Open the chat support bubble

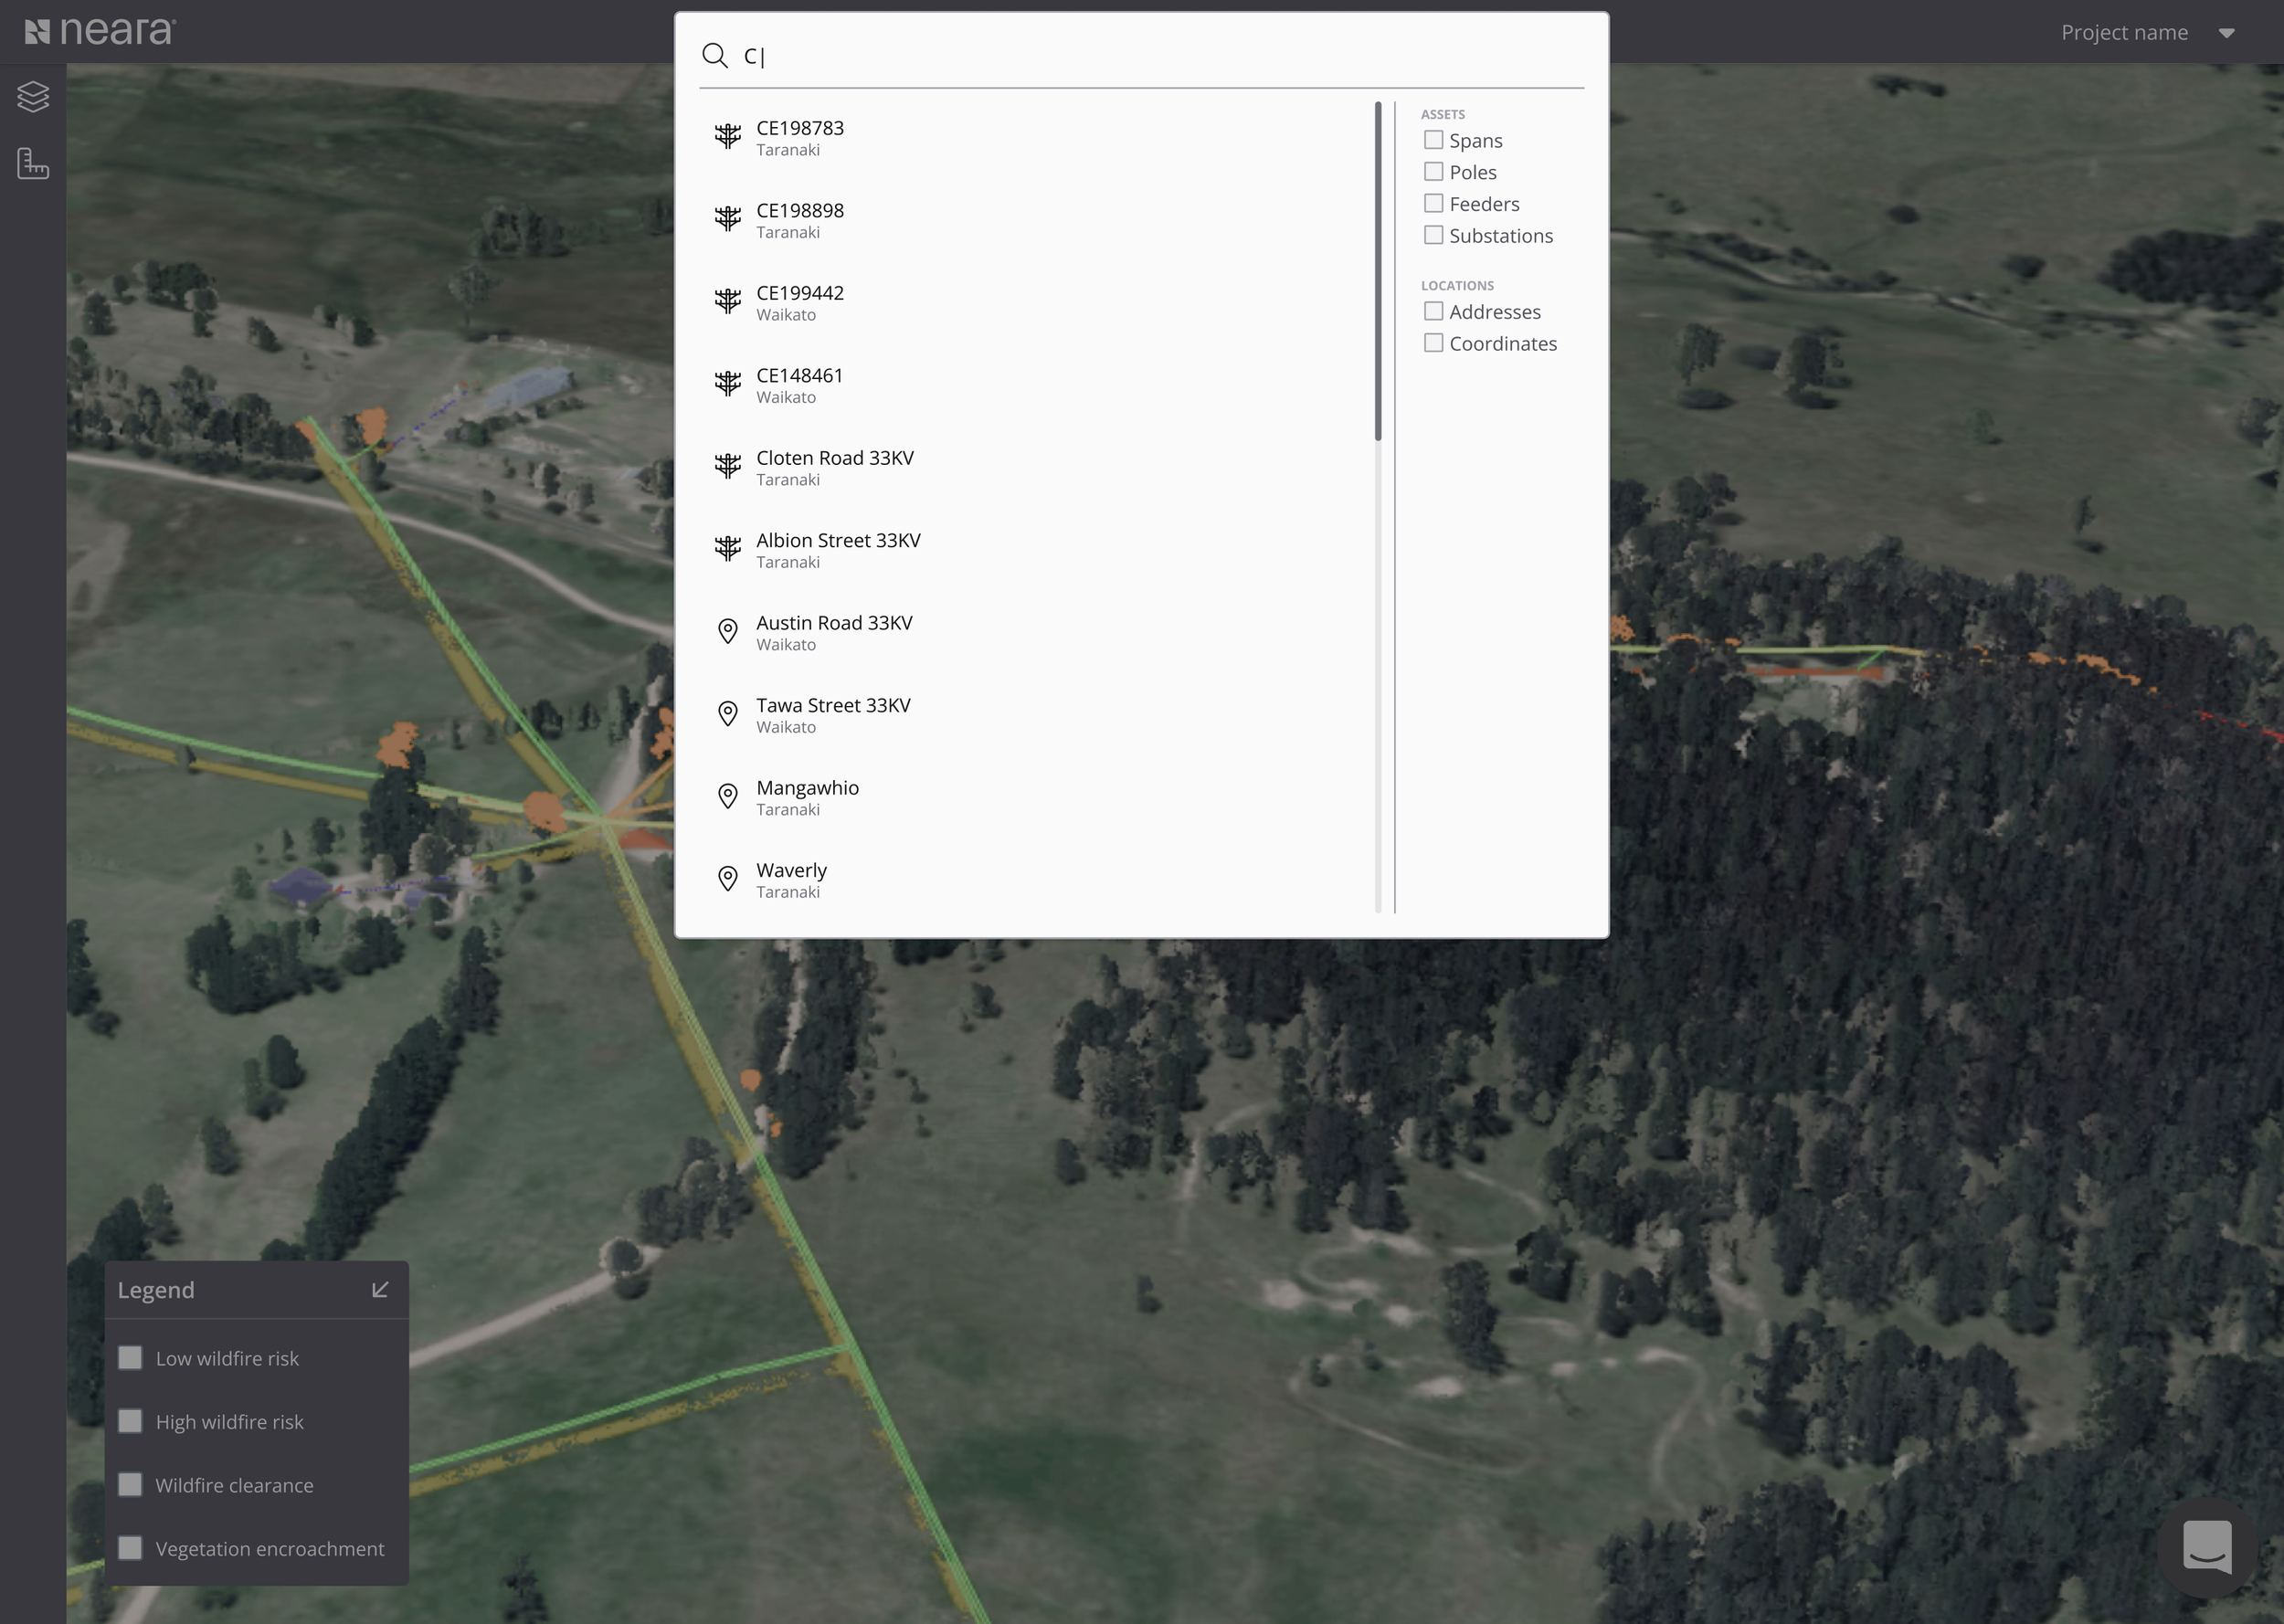pos(2207,1546)
